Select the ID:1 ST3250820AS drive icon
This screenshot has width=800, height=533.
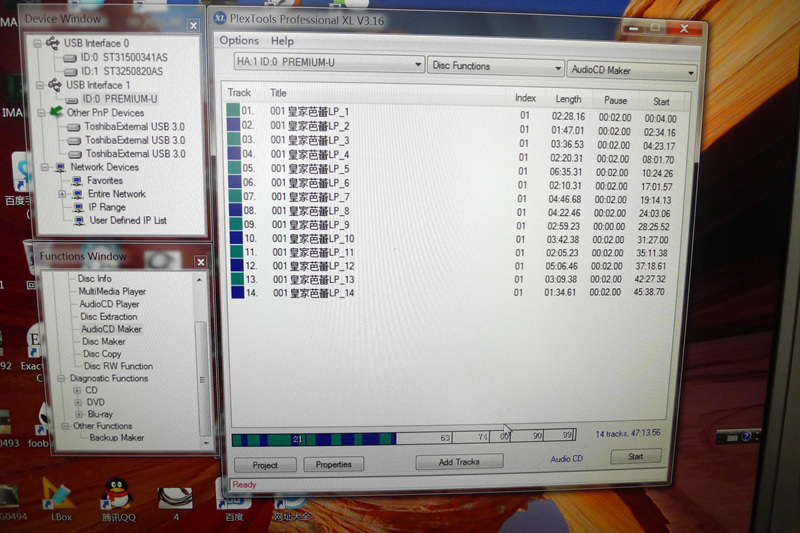click(70, 71)
